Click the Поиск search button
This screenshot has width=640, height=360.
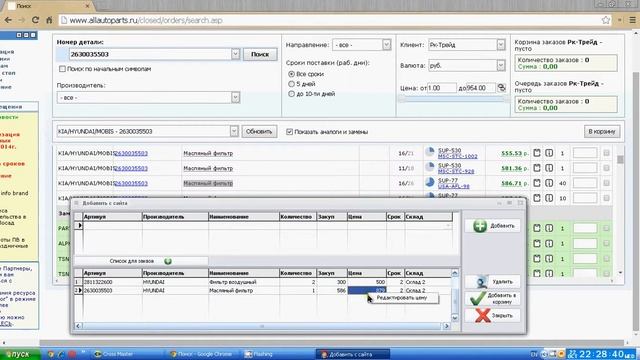coord(260,54)
